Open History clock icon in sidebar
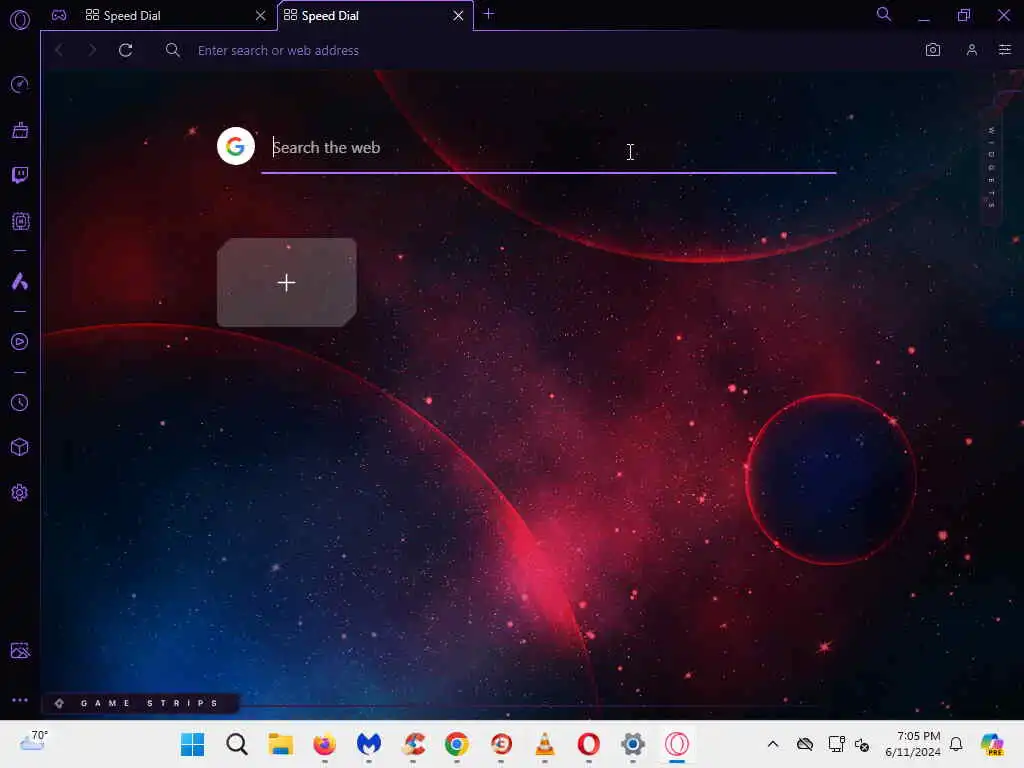 pos(20,402)
